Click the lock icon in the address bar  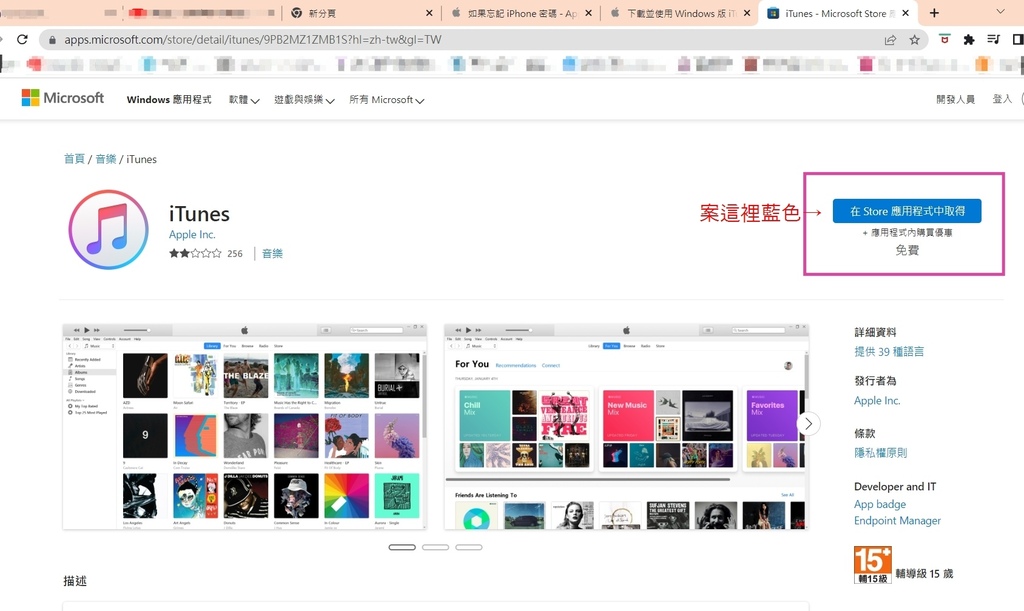click(x=52, y=40)
